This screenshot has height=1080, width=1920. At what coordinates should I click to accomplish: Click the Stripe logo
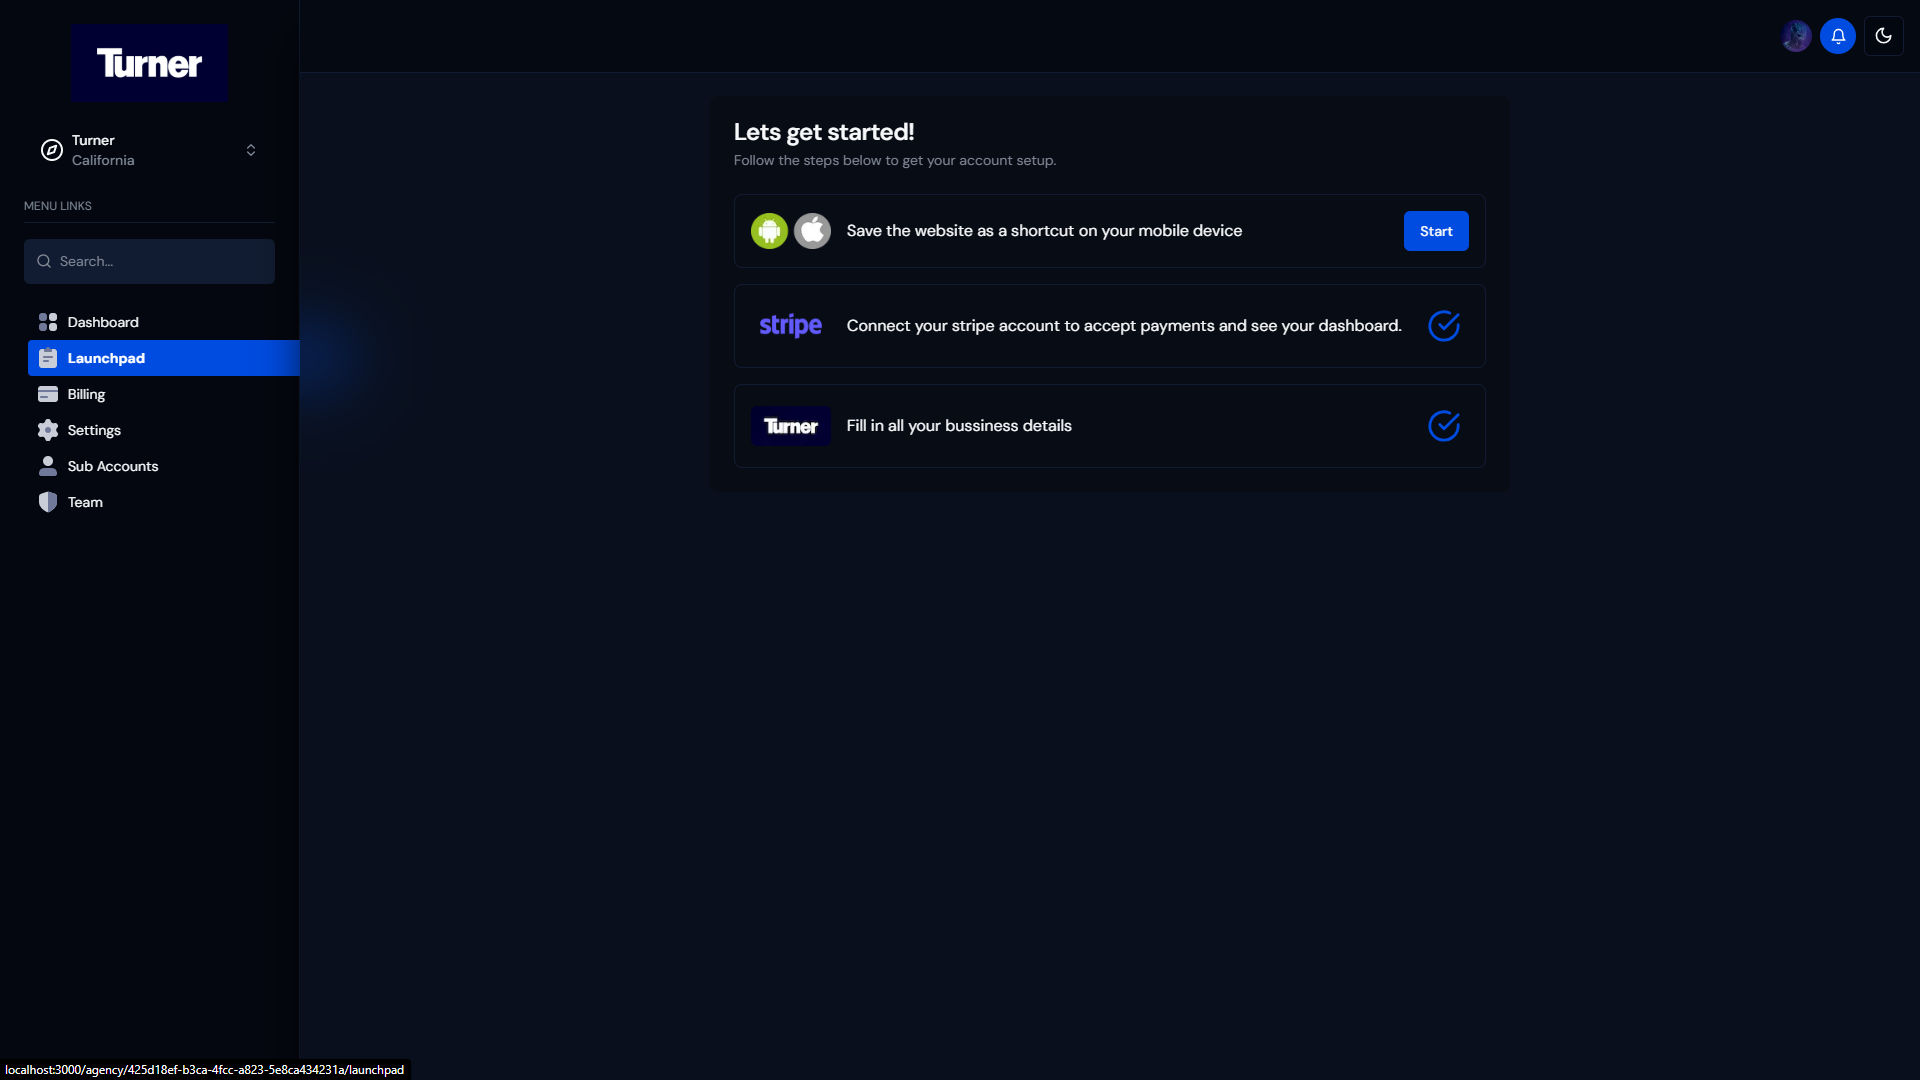click(790, 326)
